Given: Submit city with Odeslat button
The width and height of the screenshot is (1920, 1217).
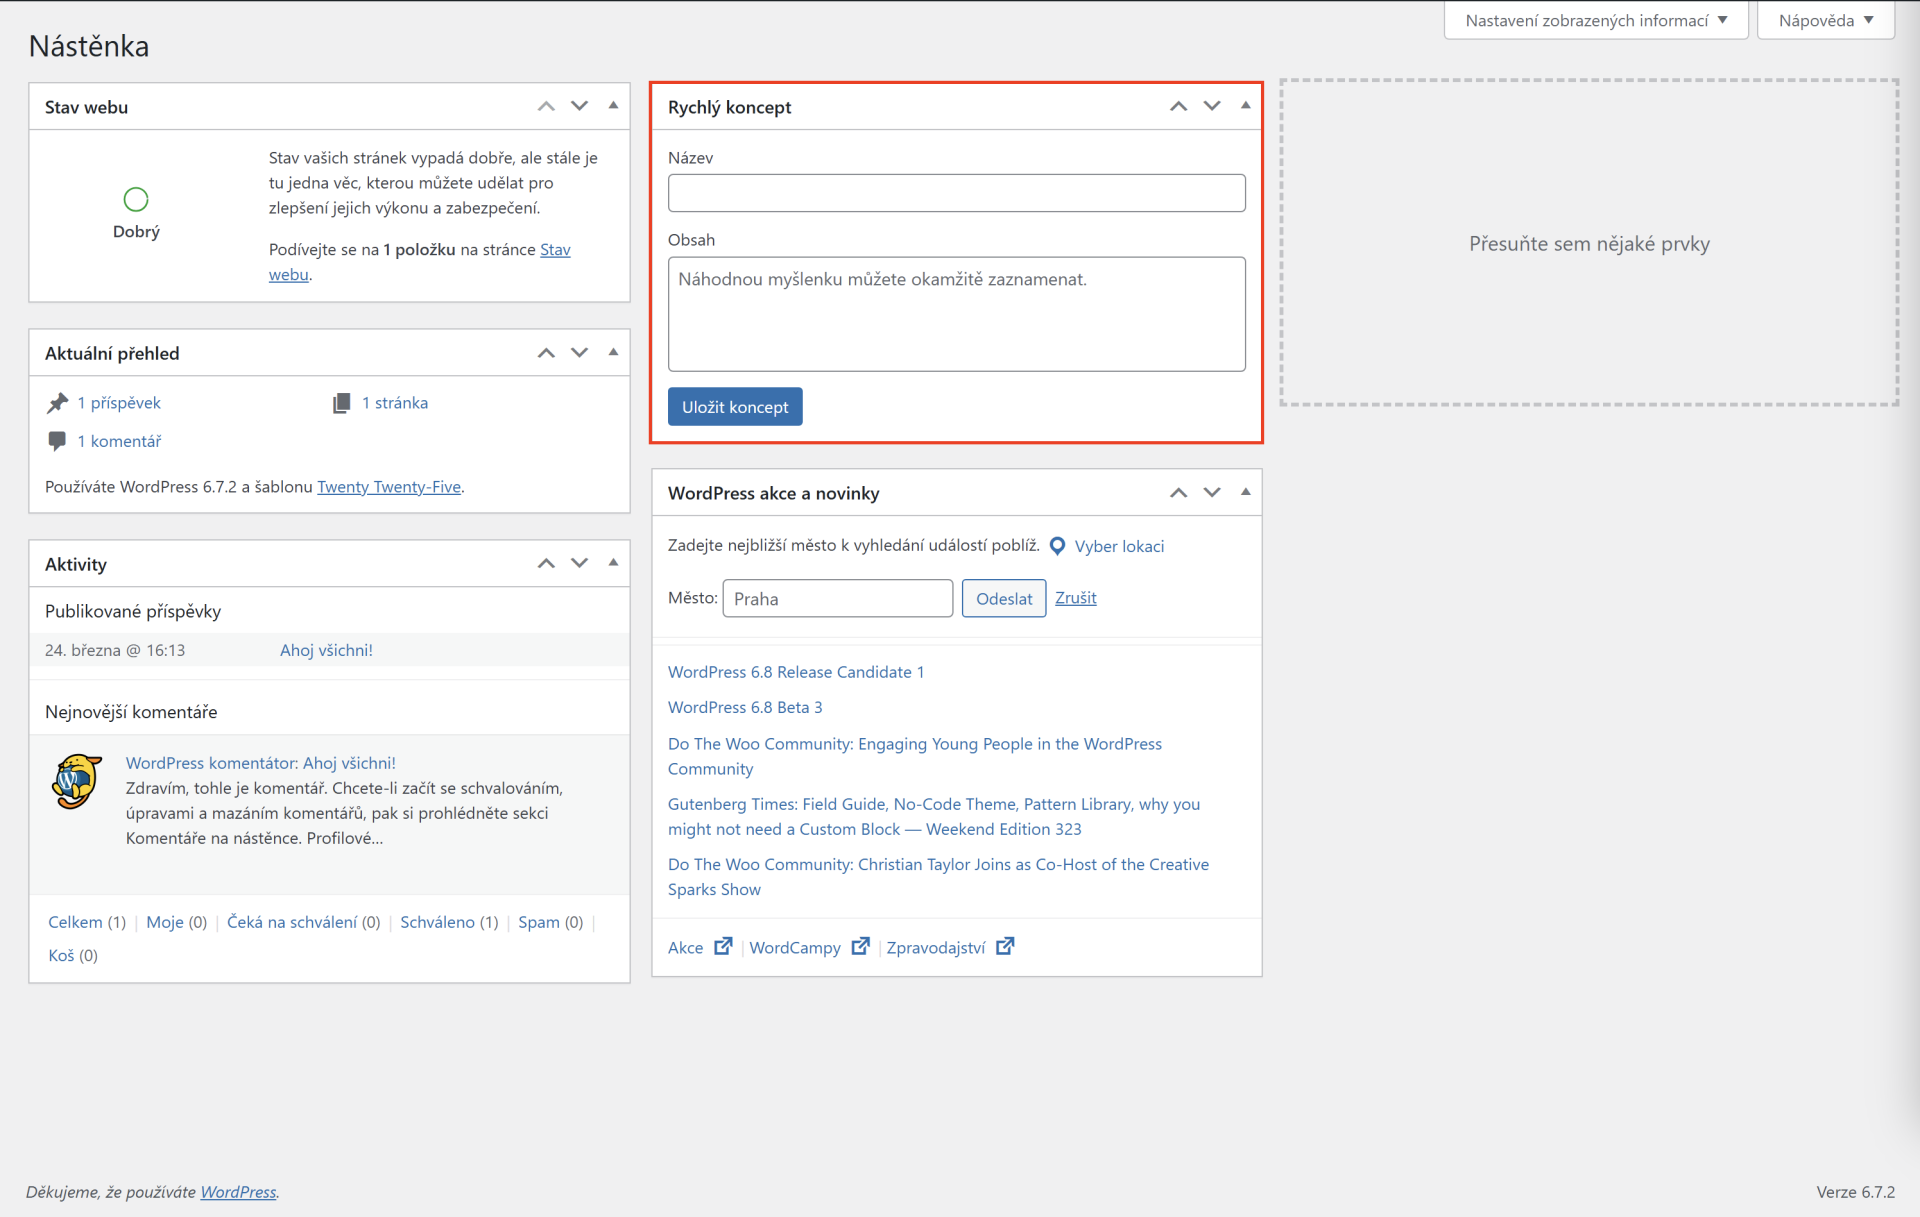Looking at the screenshot, I should tap(1003, 598).
